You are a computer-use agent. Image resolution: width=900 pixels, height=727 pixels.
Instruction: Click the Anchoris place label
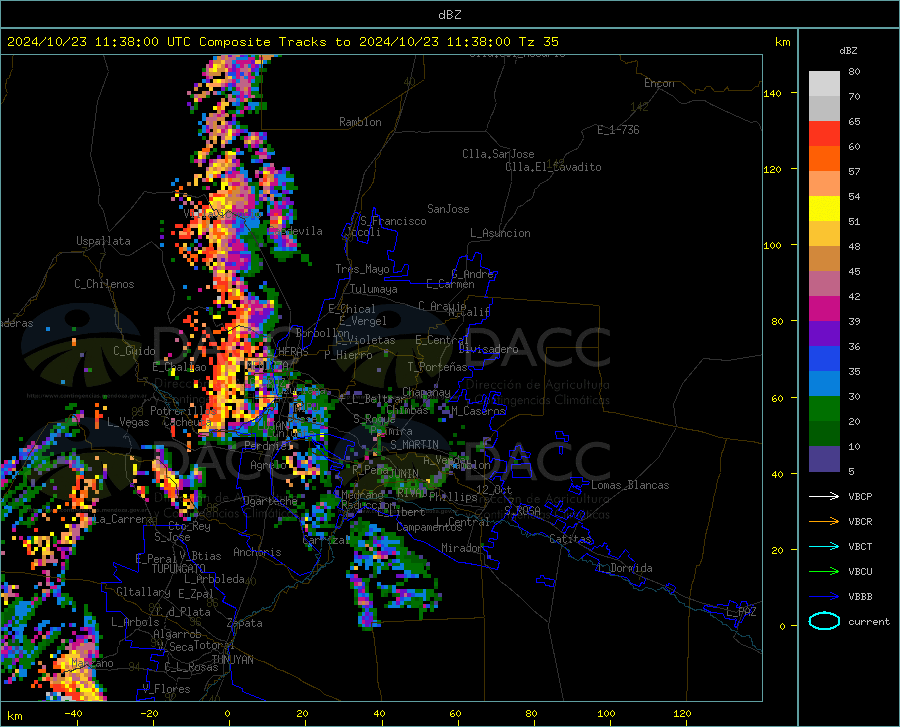pyautogui.click(x=257, y=552)
